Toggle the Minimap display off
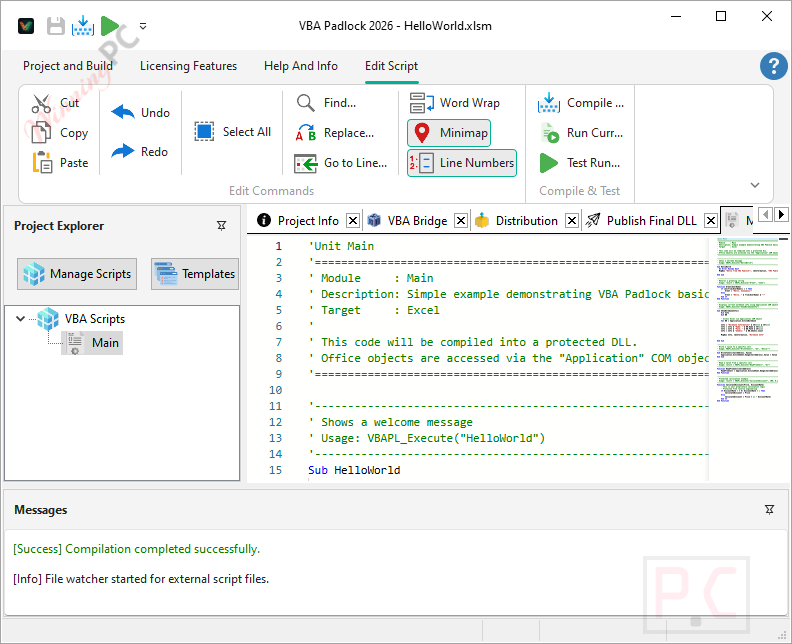 coord(449,133)
